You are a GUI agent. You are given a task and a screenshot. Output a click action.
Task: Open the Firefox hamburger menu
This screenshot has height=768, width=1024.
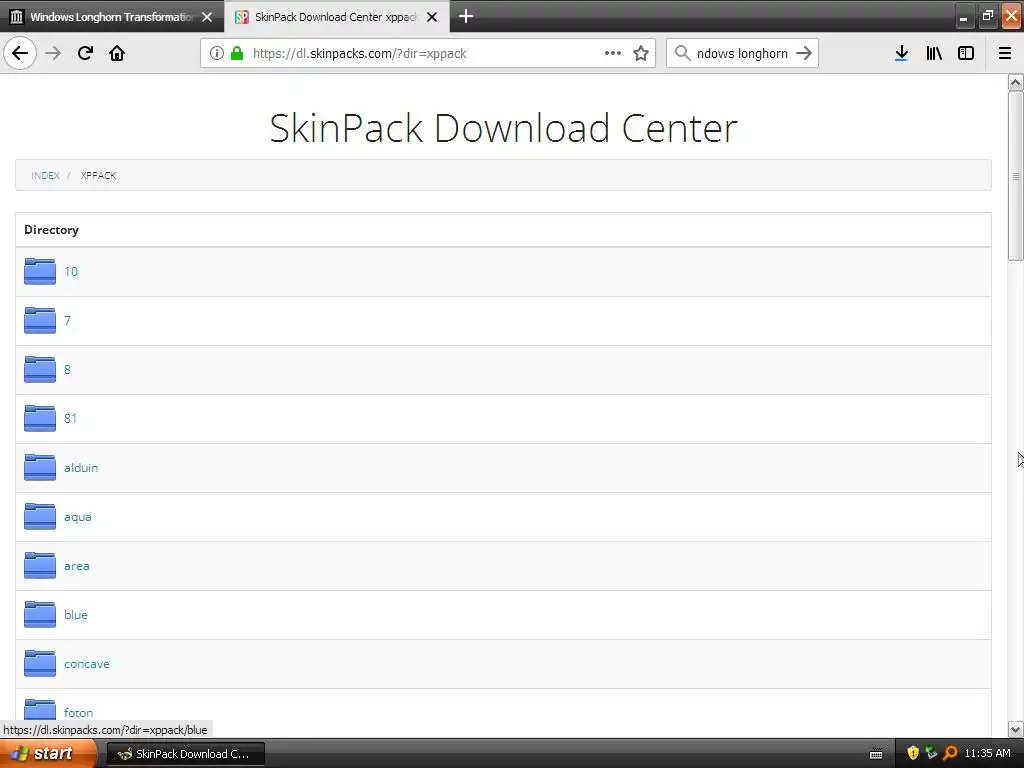[1005, 53]
